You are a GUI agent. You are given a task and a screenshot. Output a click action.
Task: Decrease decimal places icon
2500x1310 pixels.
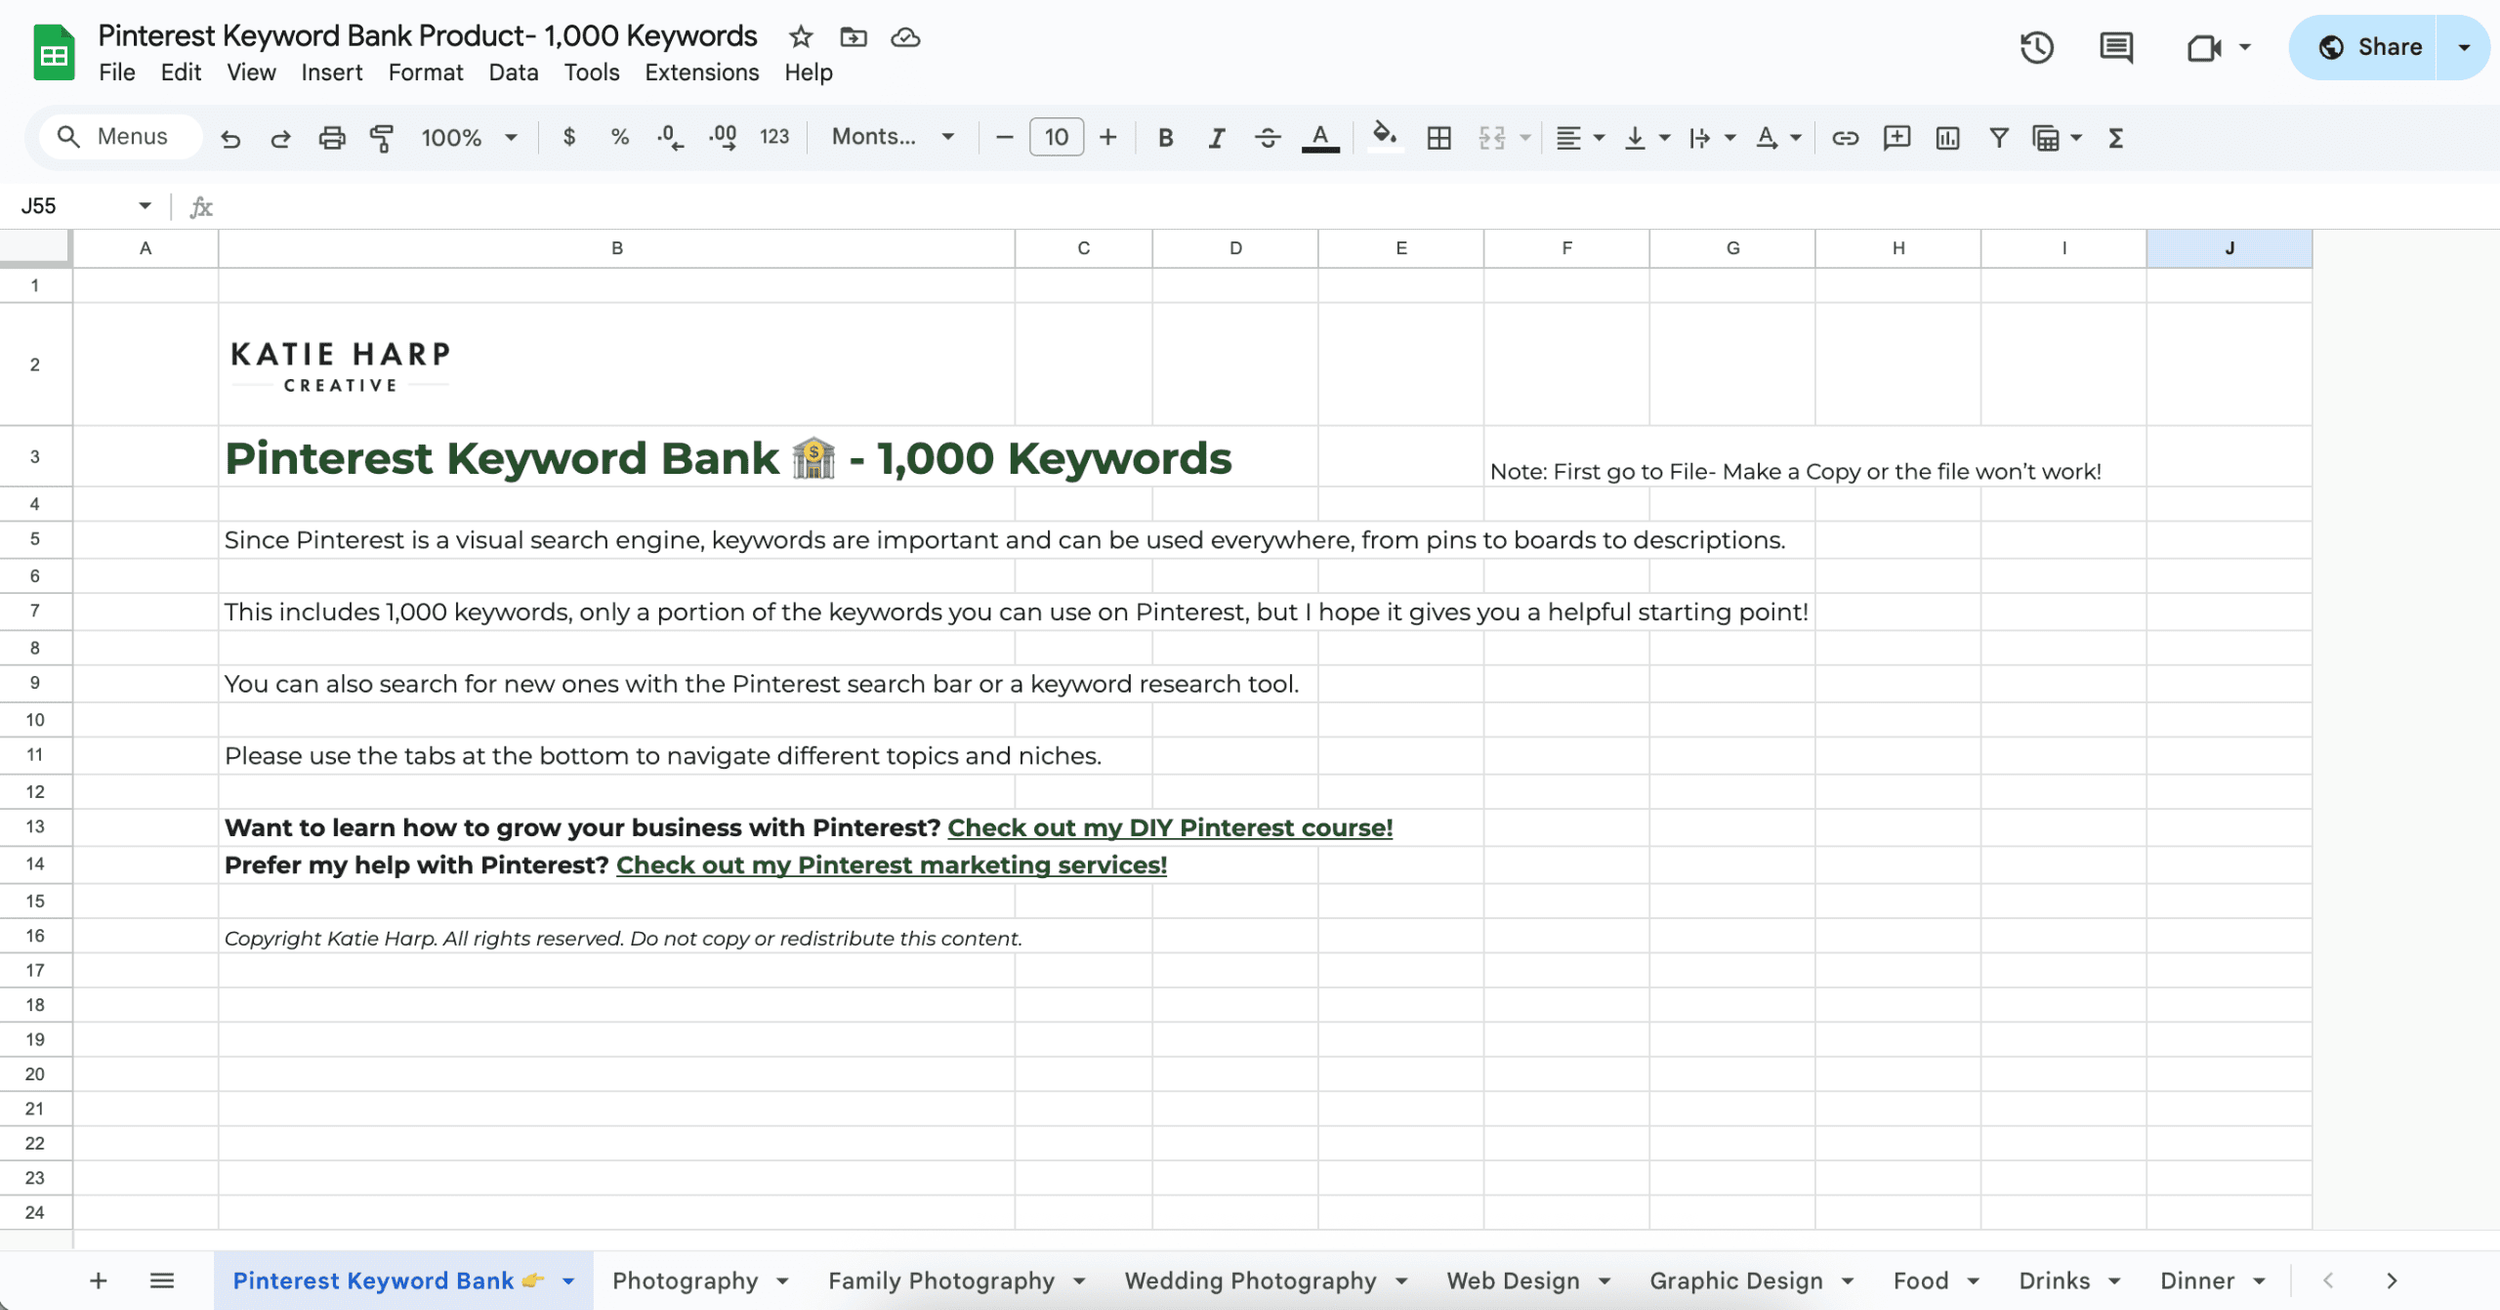click(671, 138)
